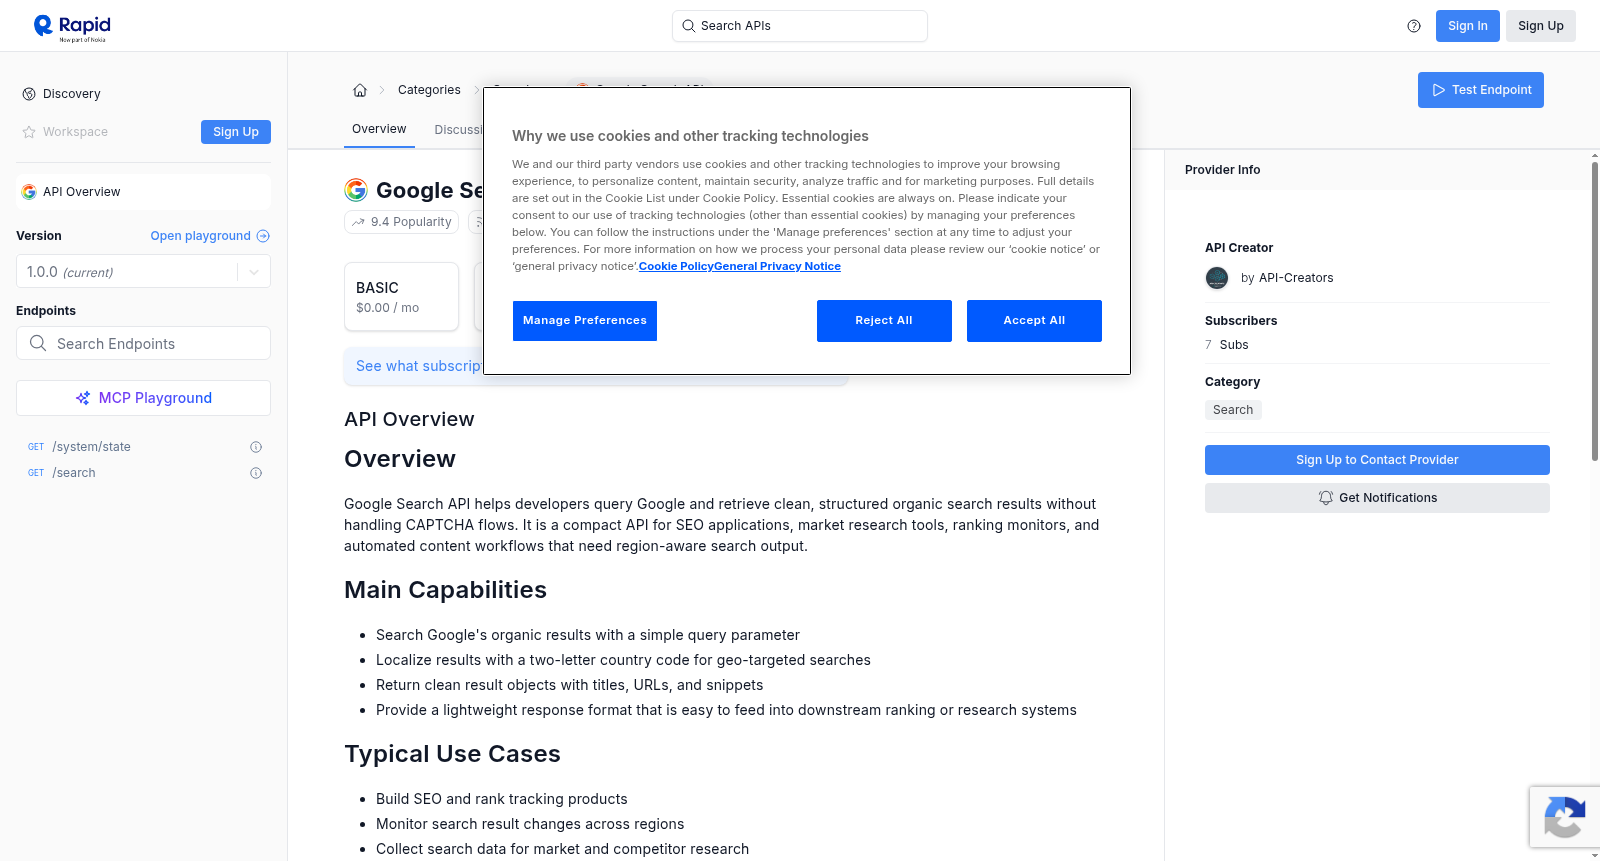The image size is (1600, 861).
Task: Click the search magnifier in top bar
Action: (688, 26)
